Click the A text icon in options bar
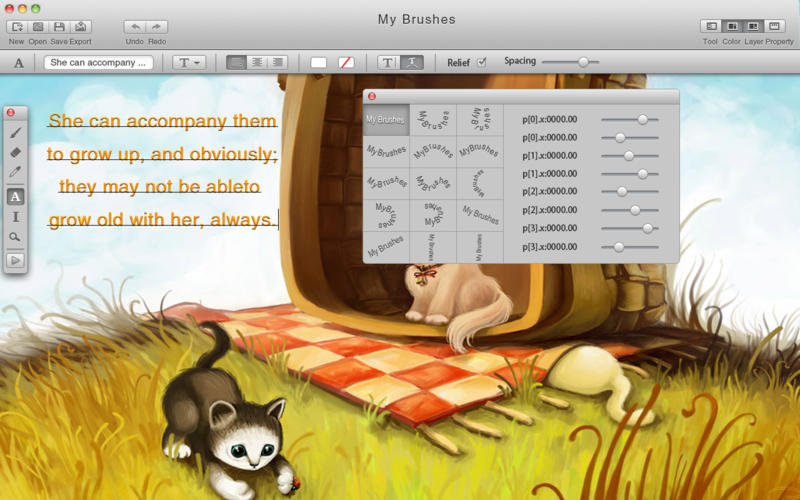 tap(19, 63)
